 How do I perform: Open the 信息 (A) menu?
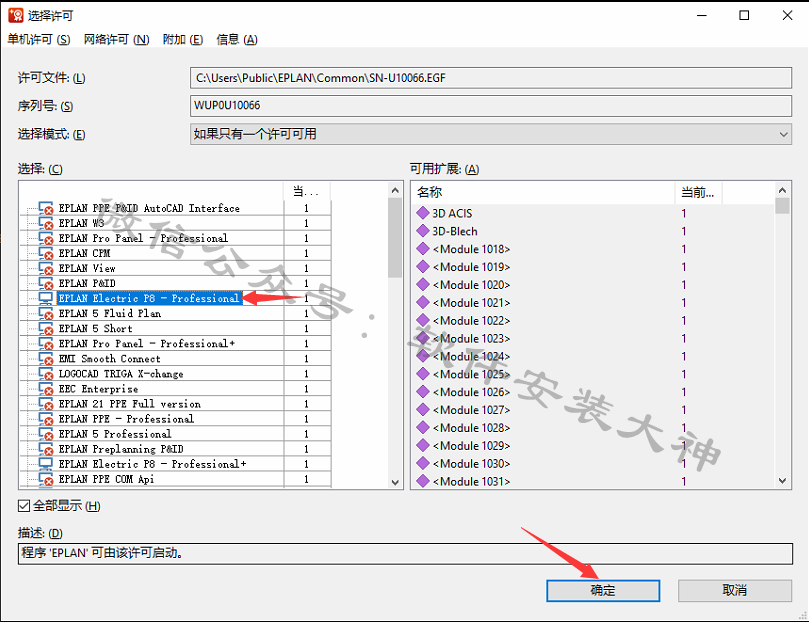tap(237, 39)
